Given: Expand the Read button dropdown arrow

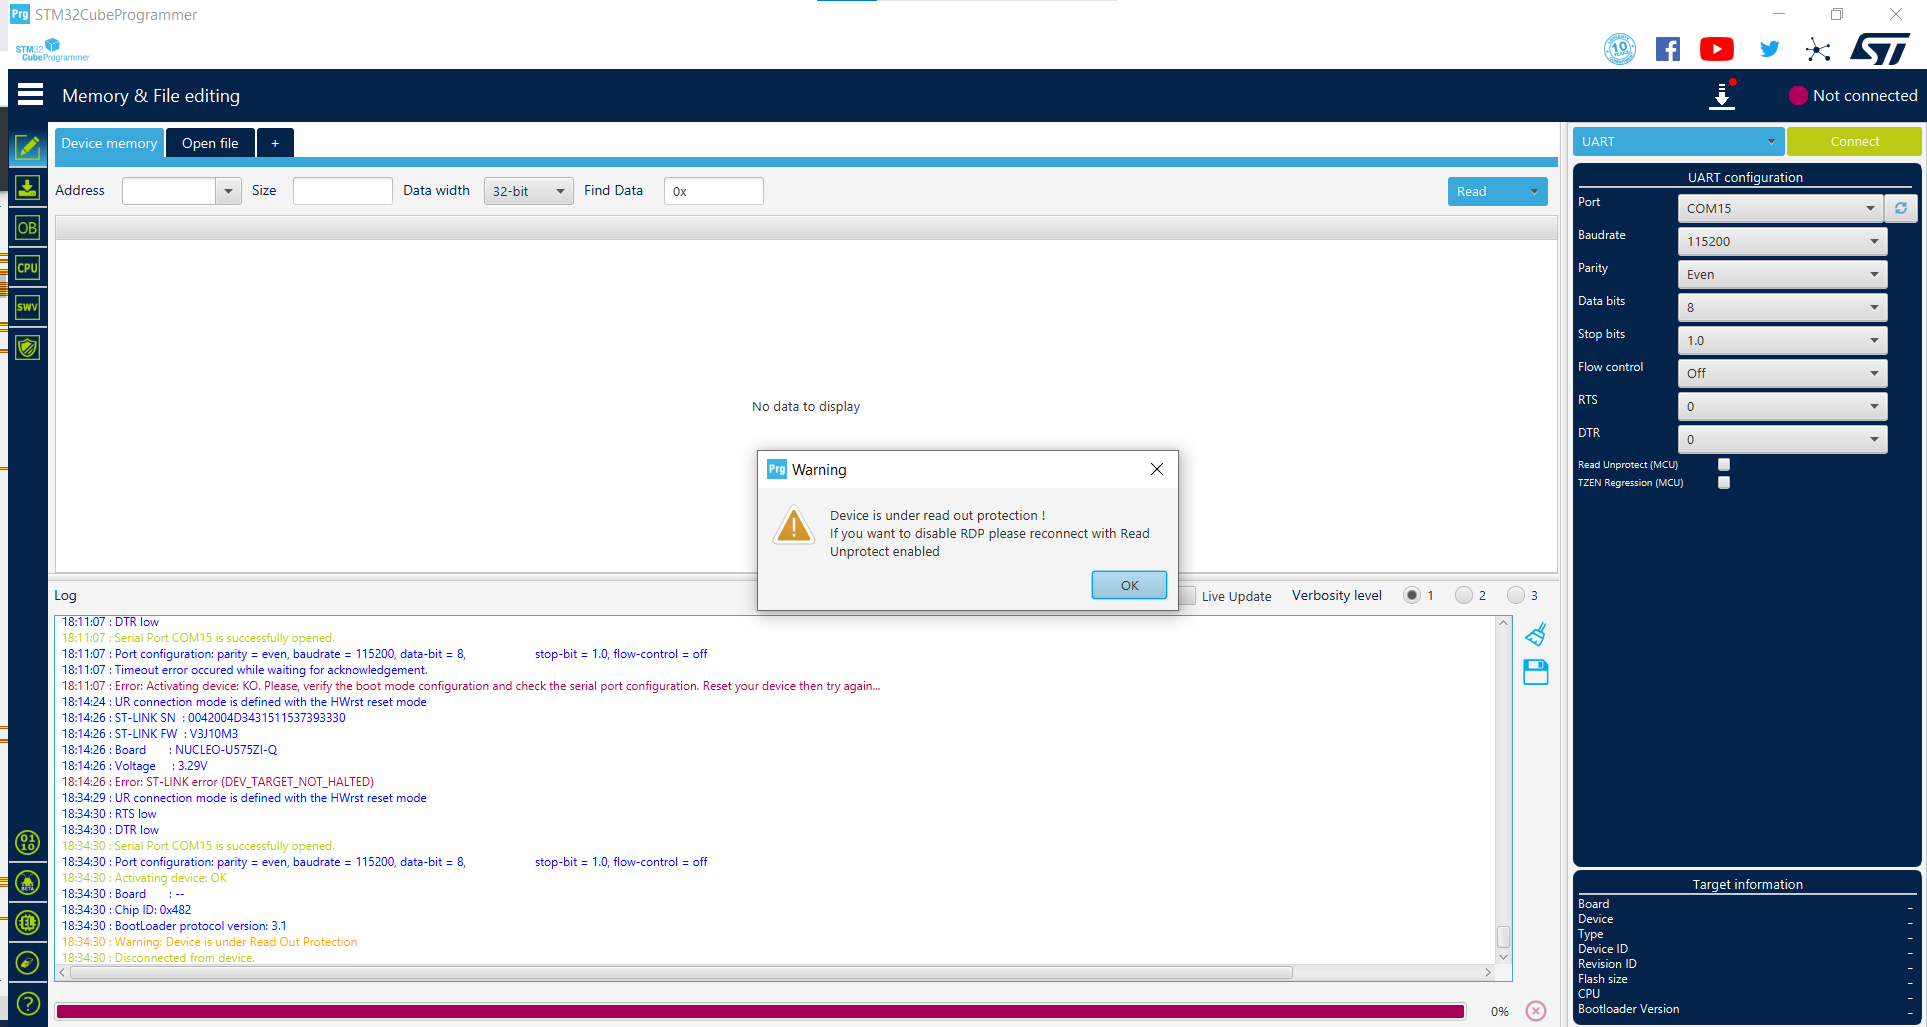Looking at the screenshot, I should coord(1535,191).
